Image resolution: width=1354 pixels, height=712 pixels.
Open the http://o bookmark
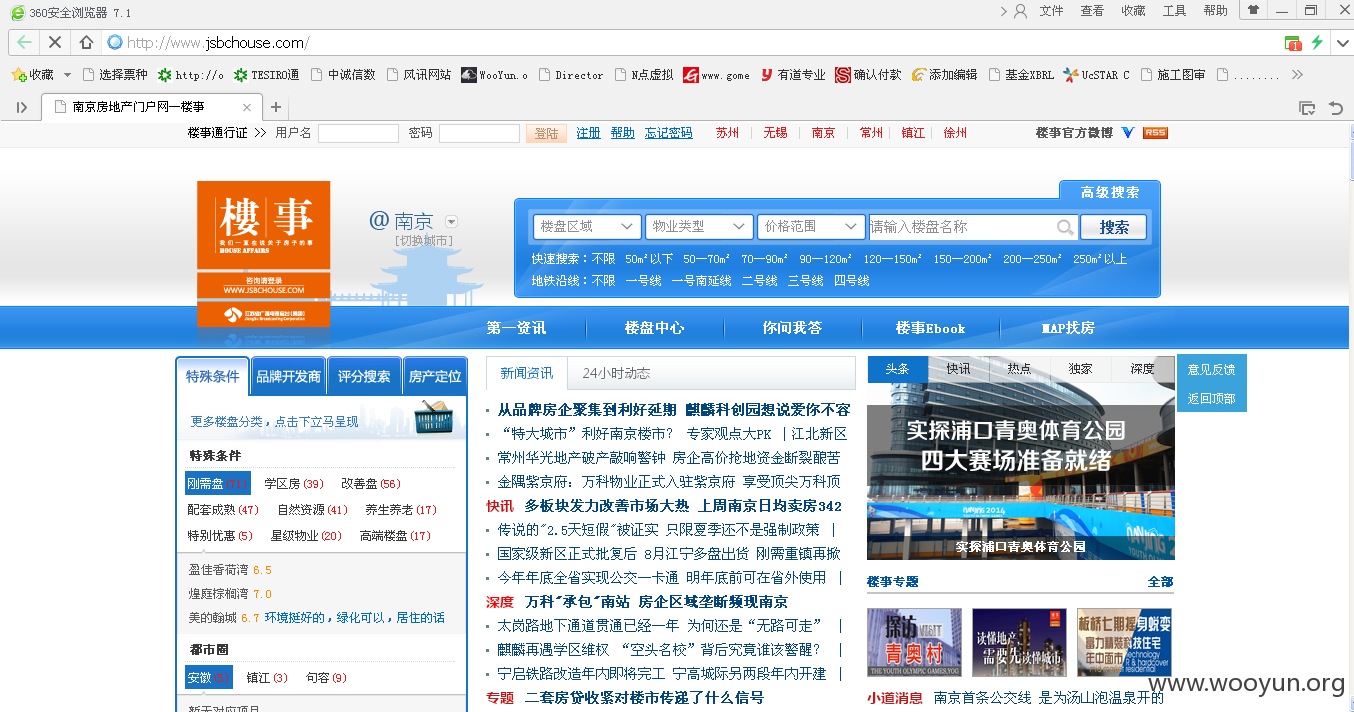tap(190, 75)
